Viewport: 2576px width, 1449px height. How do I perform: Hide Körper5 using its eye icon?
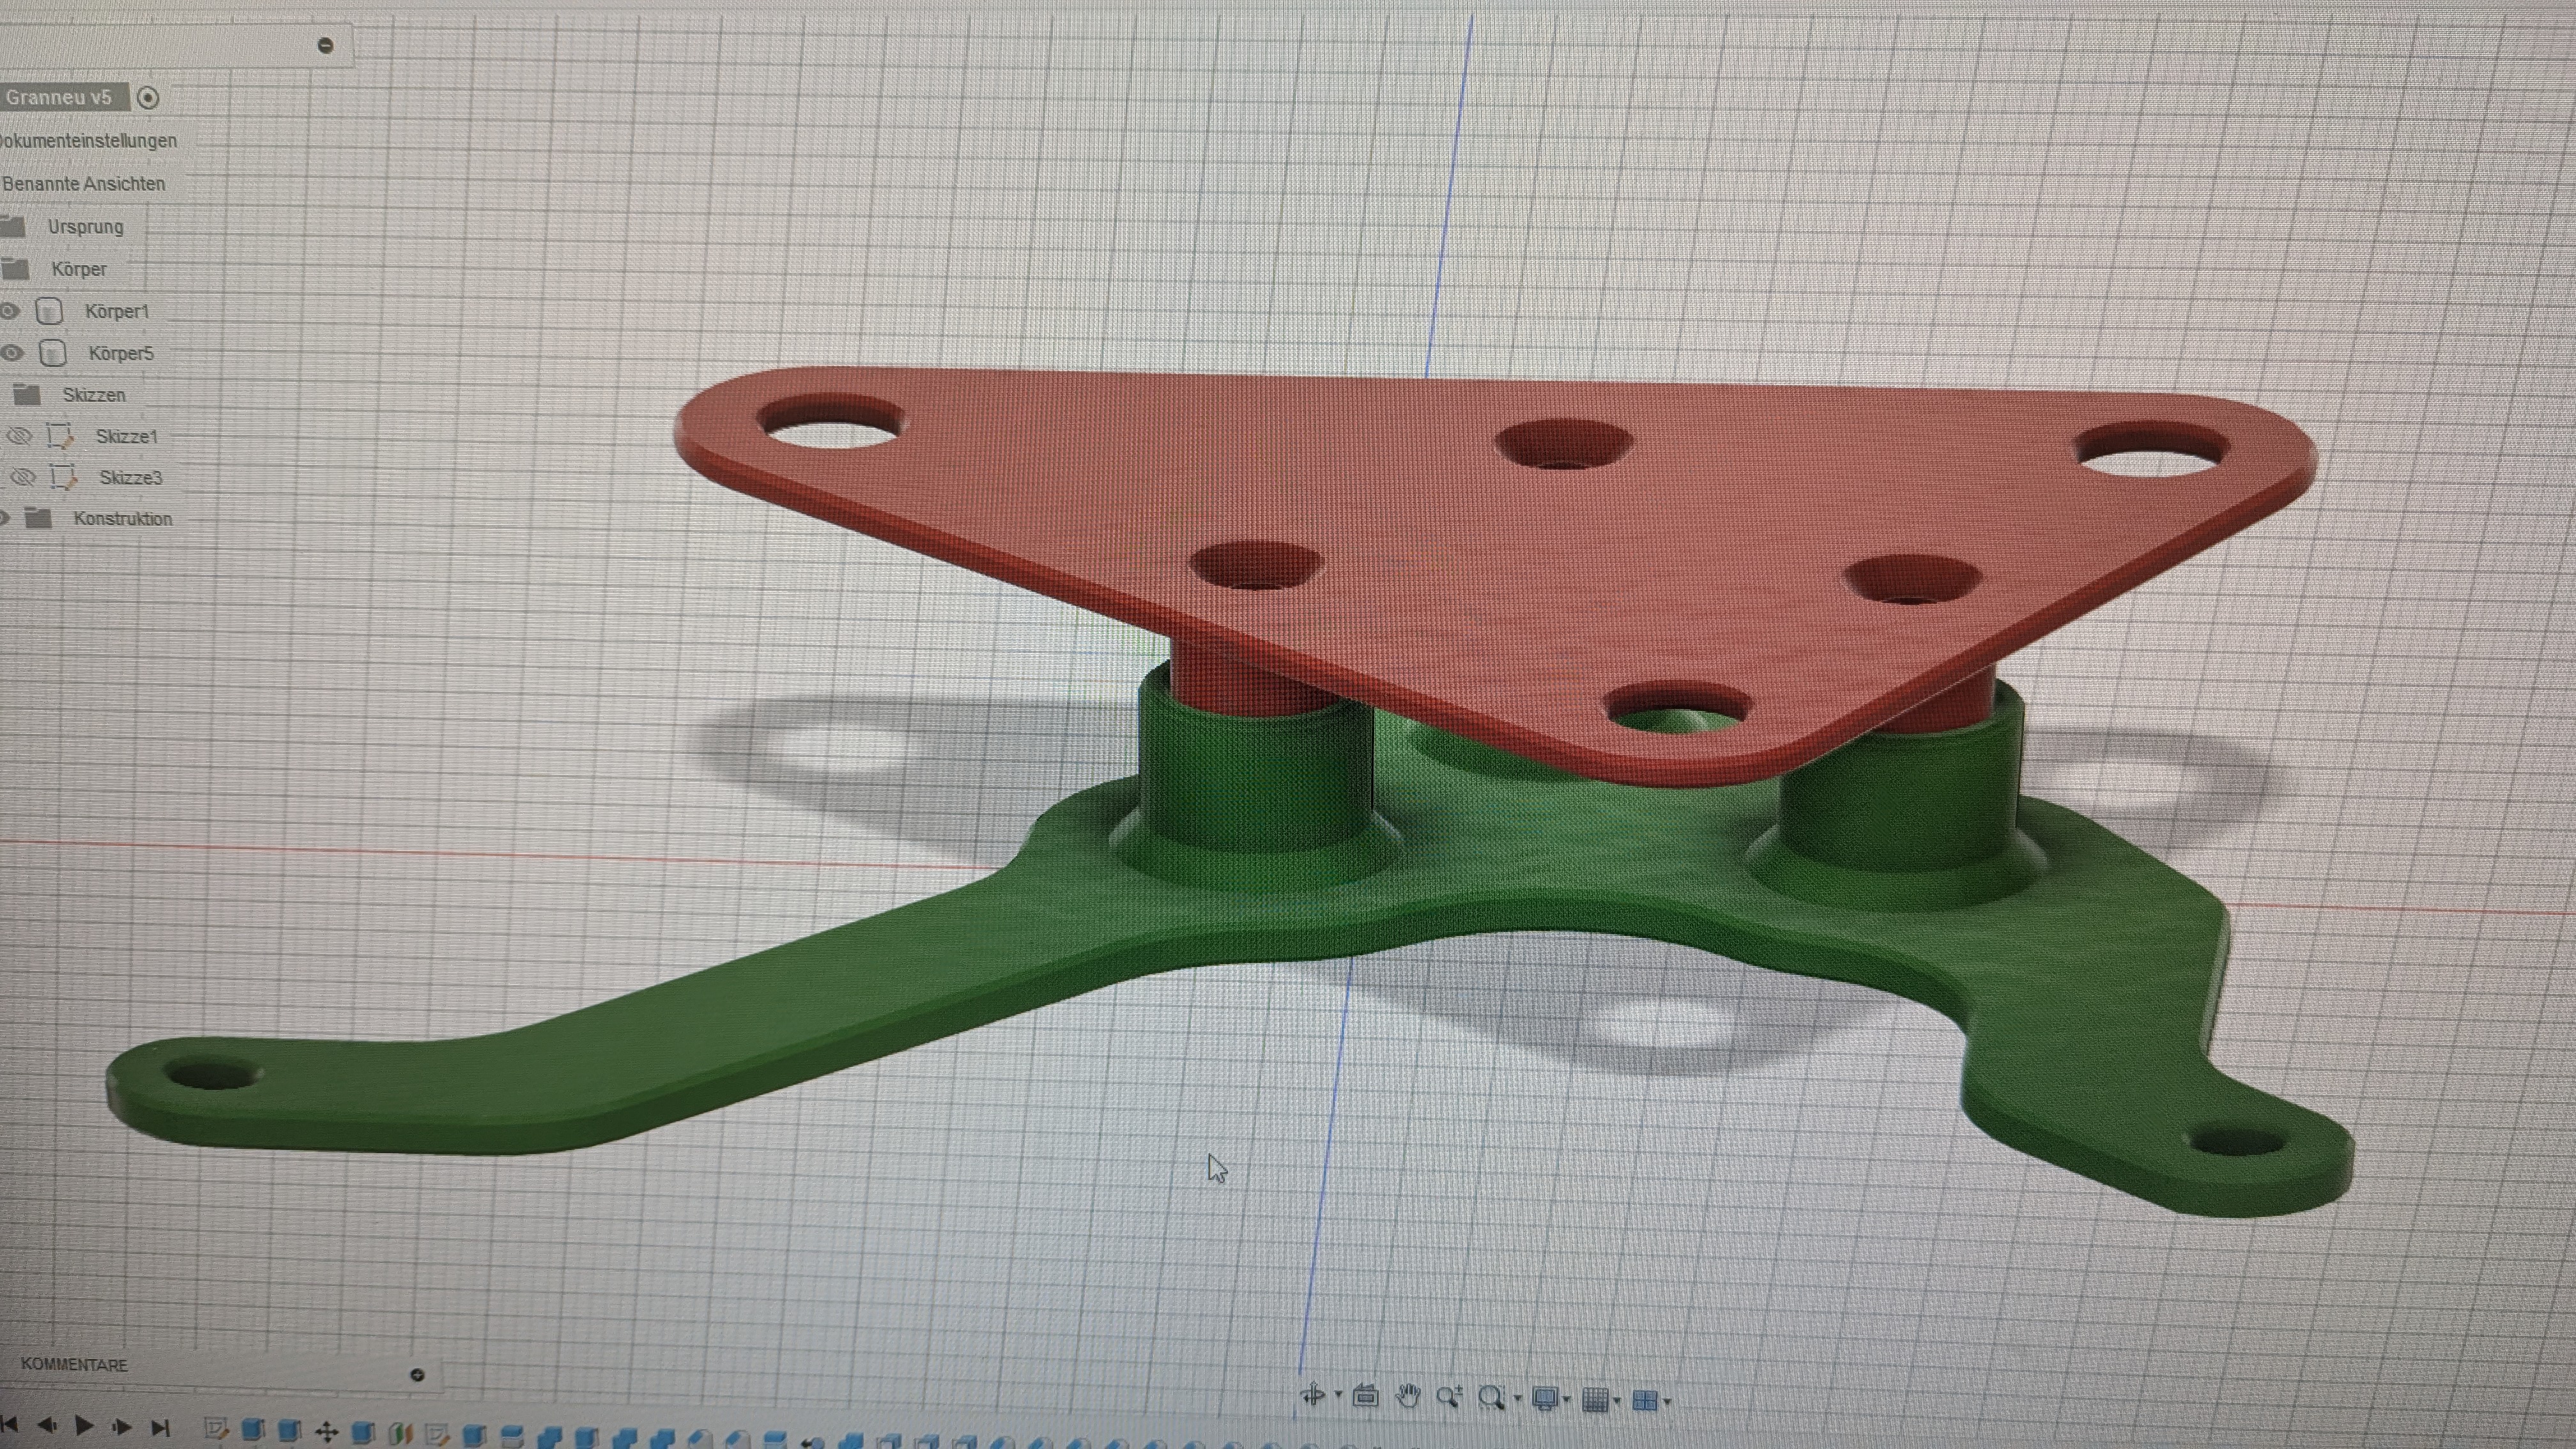pos(12,353)
